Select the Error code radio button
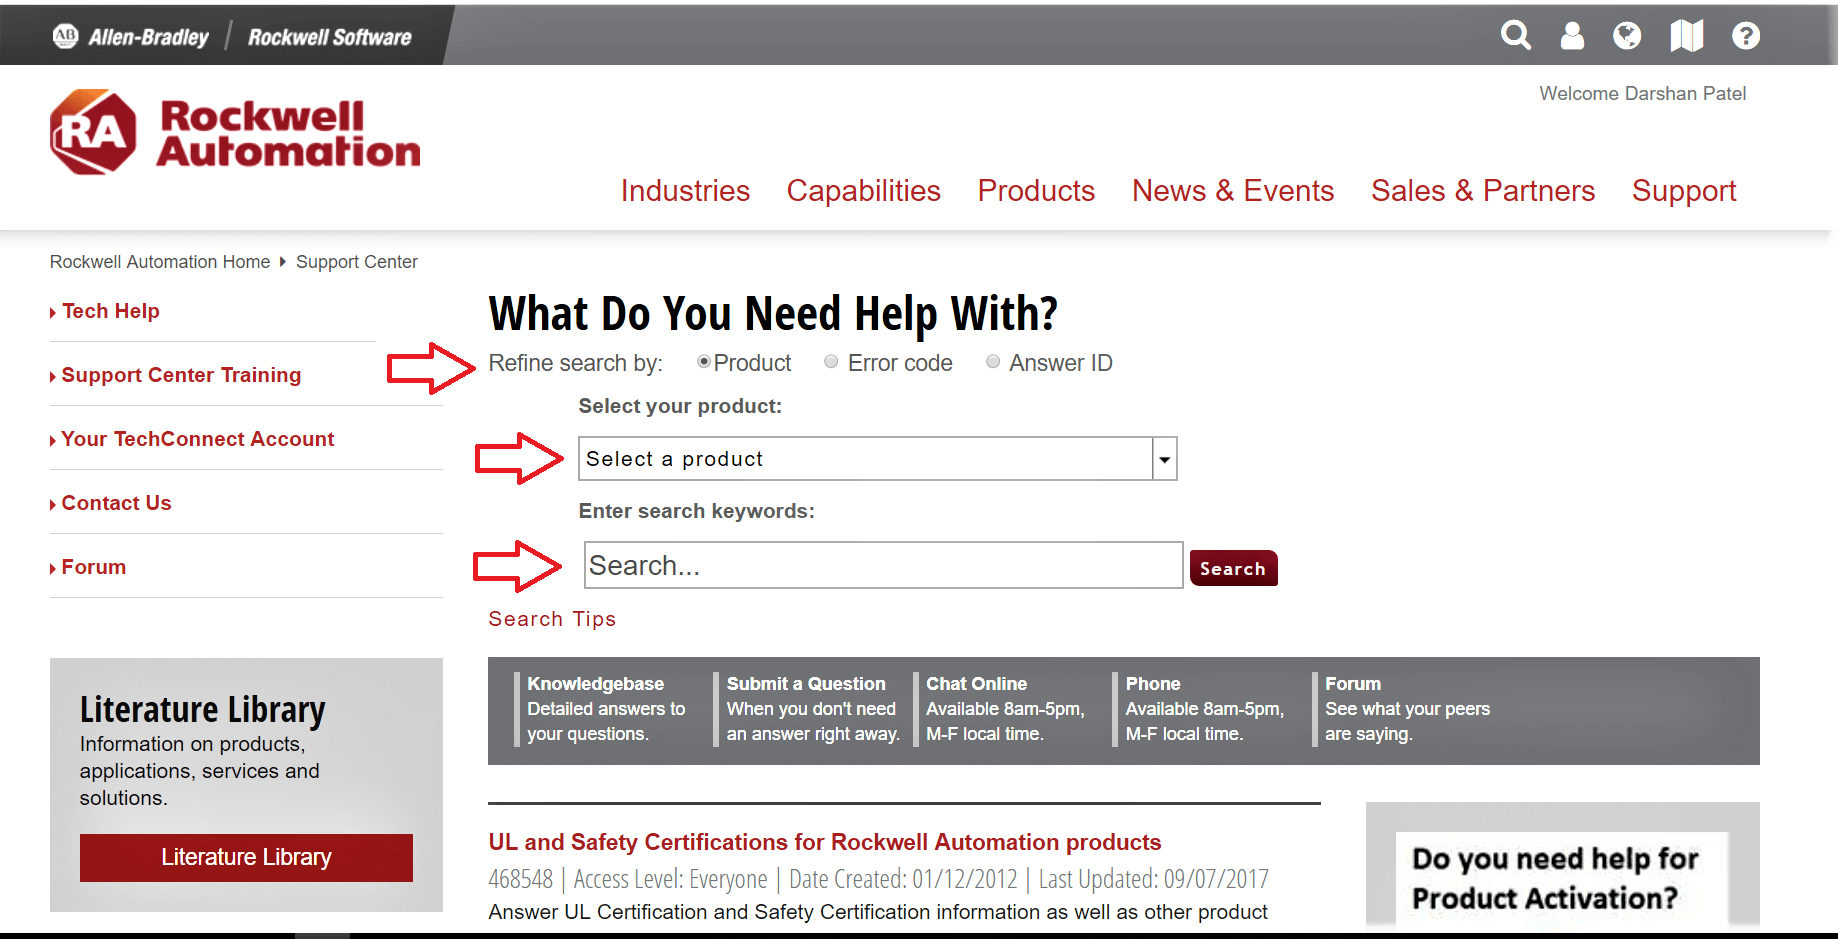 [x=831, y=362]
